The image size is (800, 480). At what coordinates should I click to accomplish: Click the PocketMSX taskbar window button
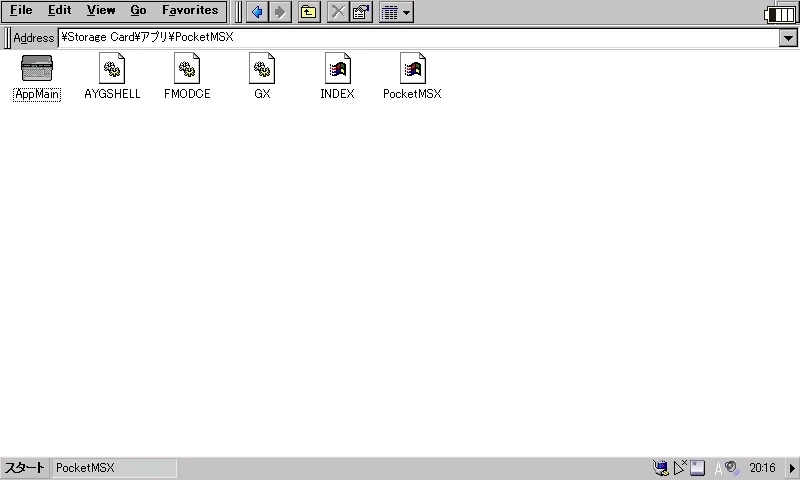tap(114, 468)
